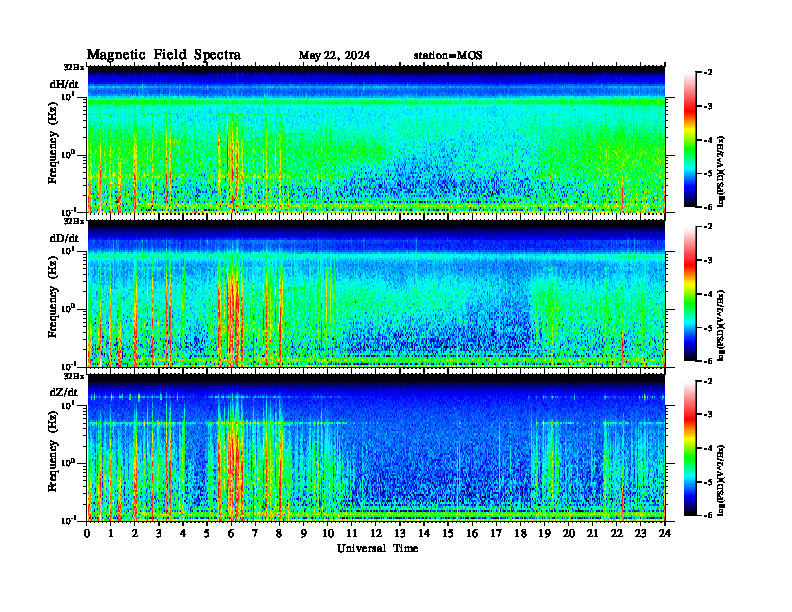Click the "-6" value on the dH/dt color bar

[x=708, y=207]
